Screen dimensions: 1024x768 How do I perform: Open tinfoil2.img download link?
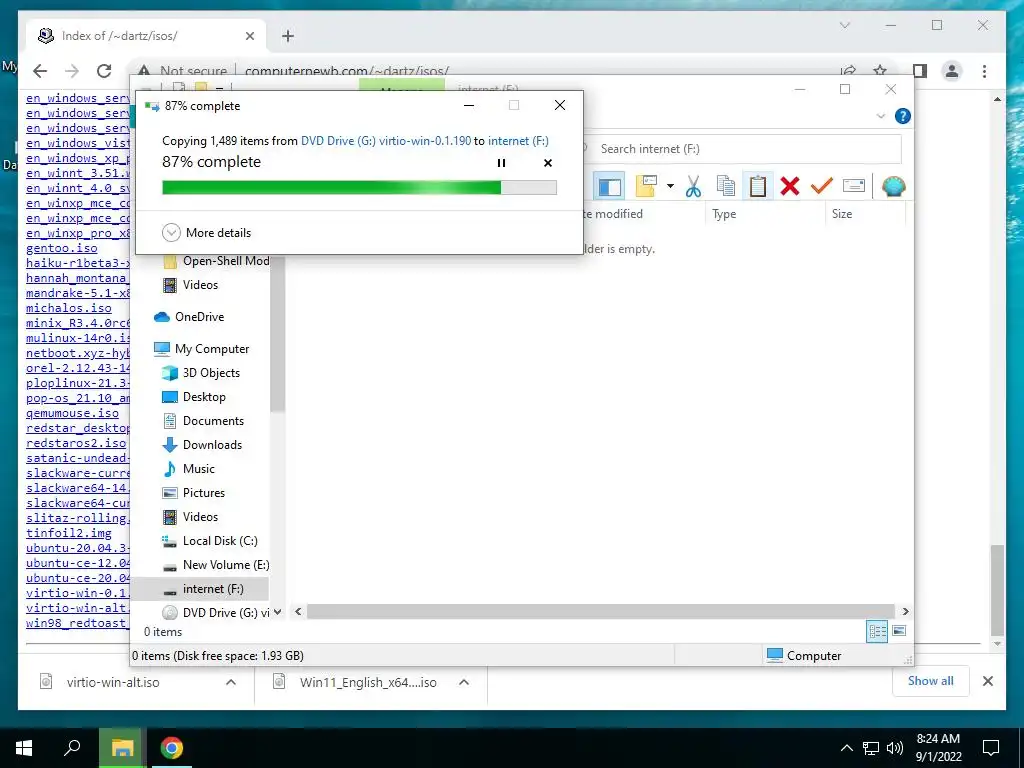click(x=69, y=533)
